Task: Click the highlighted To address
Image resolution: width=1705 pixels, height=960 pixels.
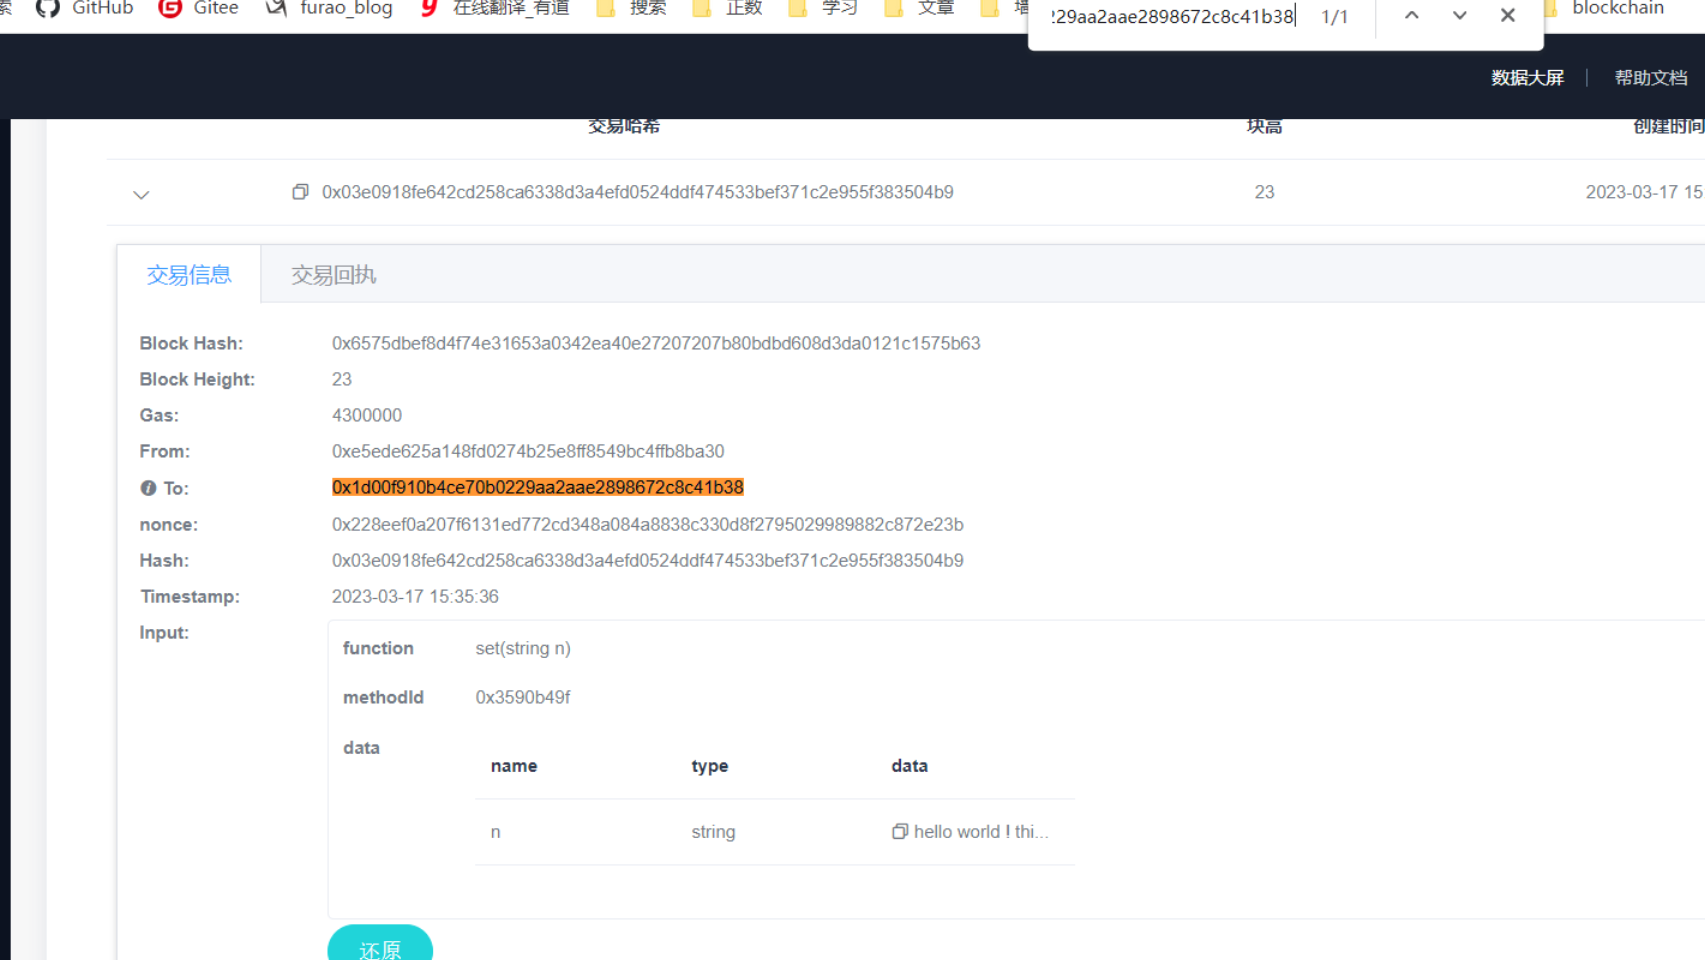Action: (x=537, y=487)
